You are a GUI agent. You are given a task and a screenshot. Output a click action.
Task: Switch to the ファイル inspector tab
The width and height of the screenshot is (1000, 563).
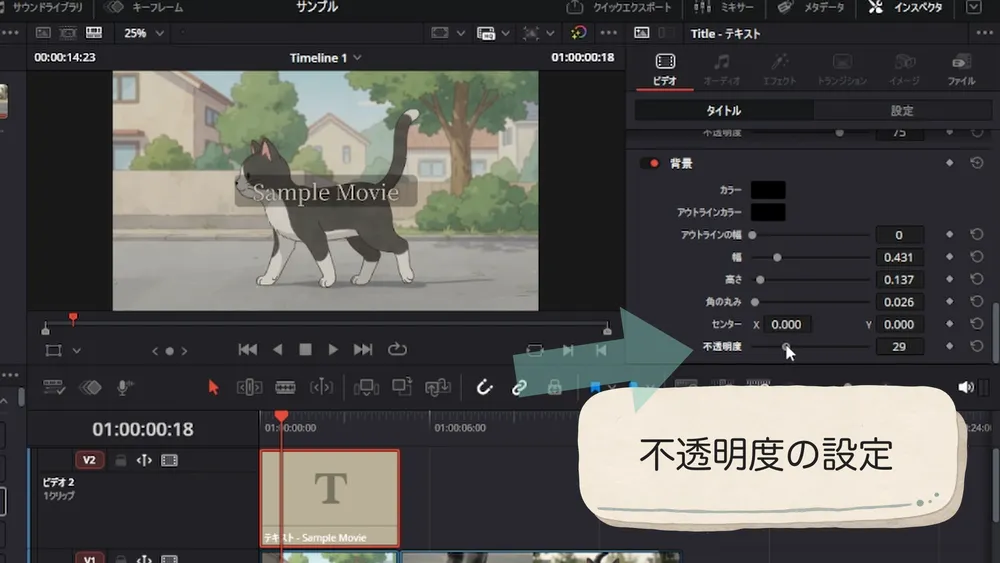961,69
